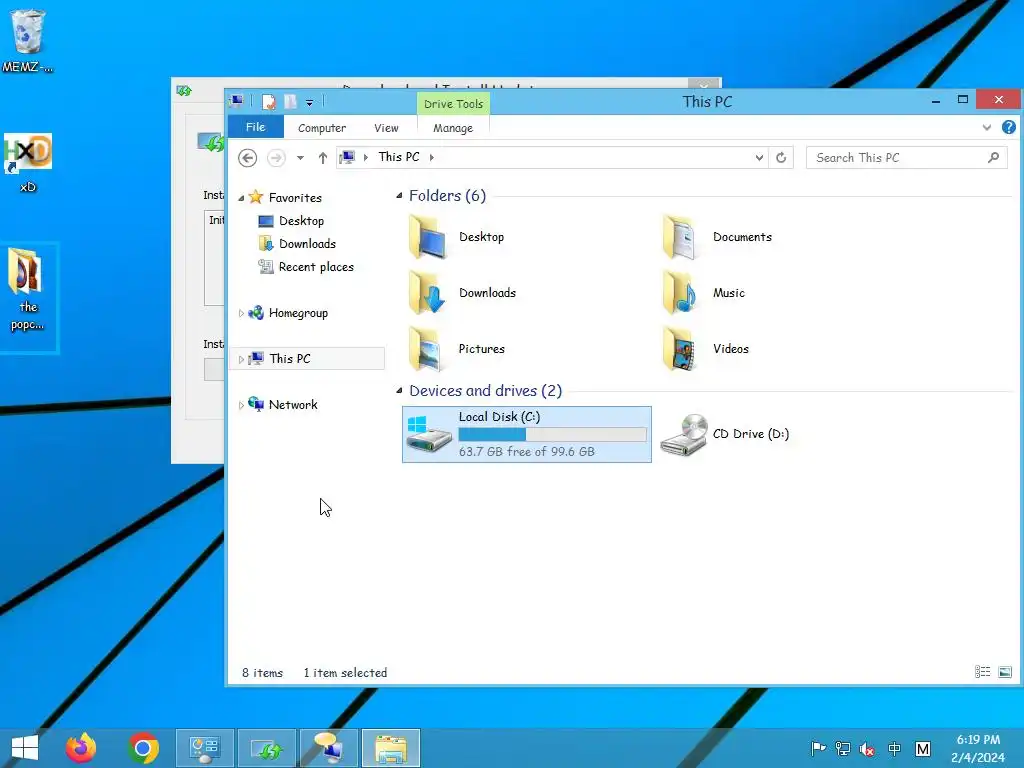Click the search magnifier icon
Viewport: 1024px width, 768px height.
coord(993,158)
